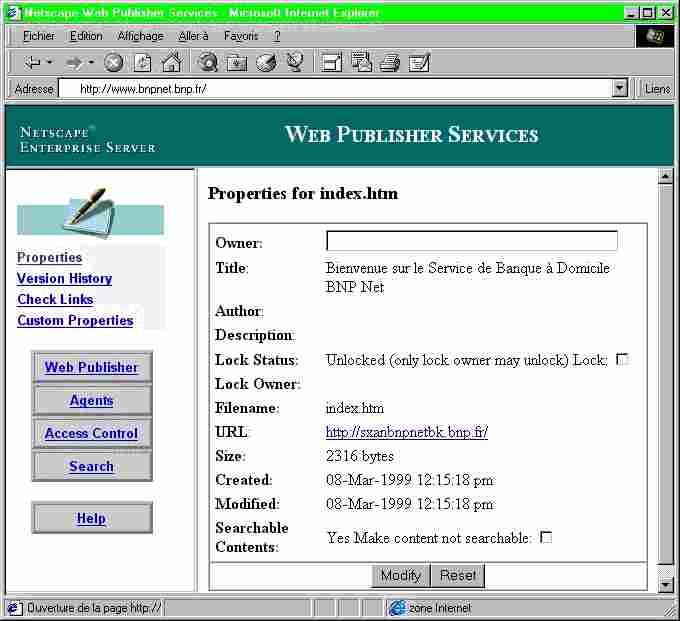Click the 2316 bytes size value
680x621 pixels.
[x=360, y=456]
